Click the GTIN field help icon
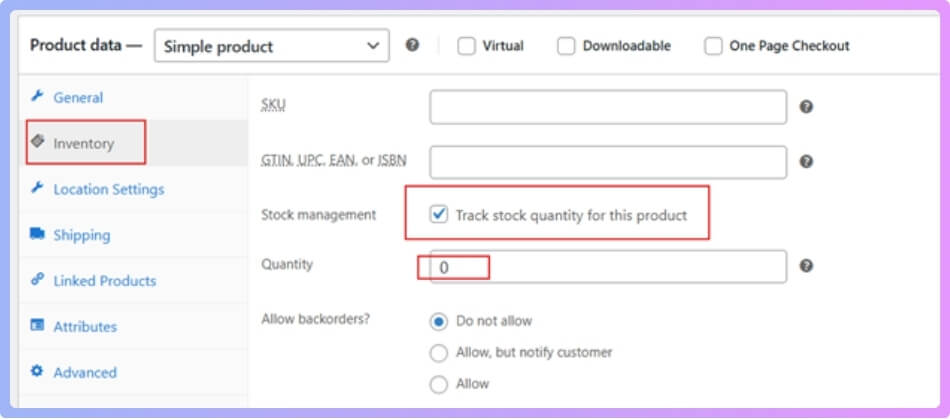Viewport: 950px width, 419px height. [806, 162]
